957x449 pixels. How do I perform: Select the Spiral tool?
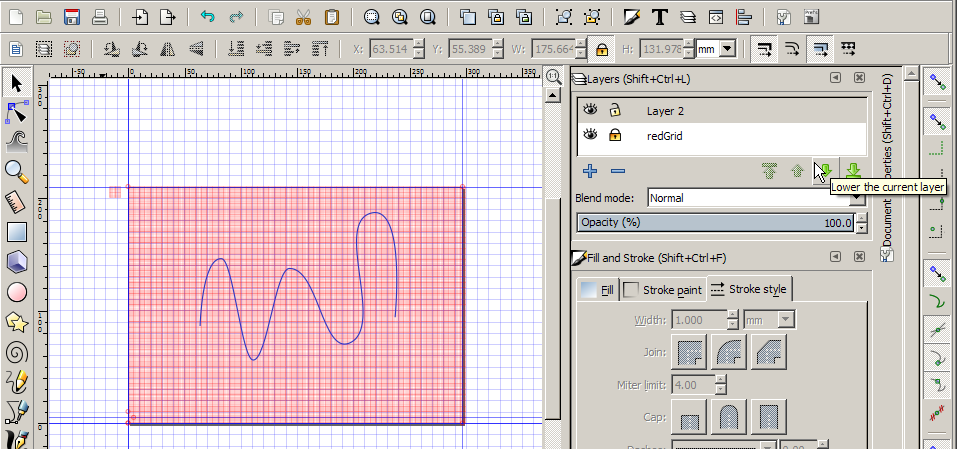coord(16,352)
